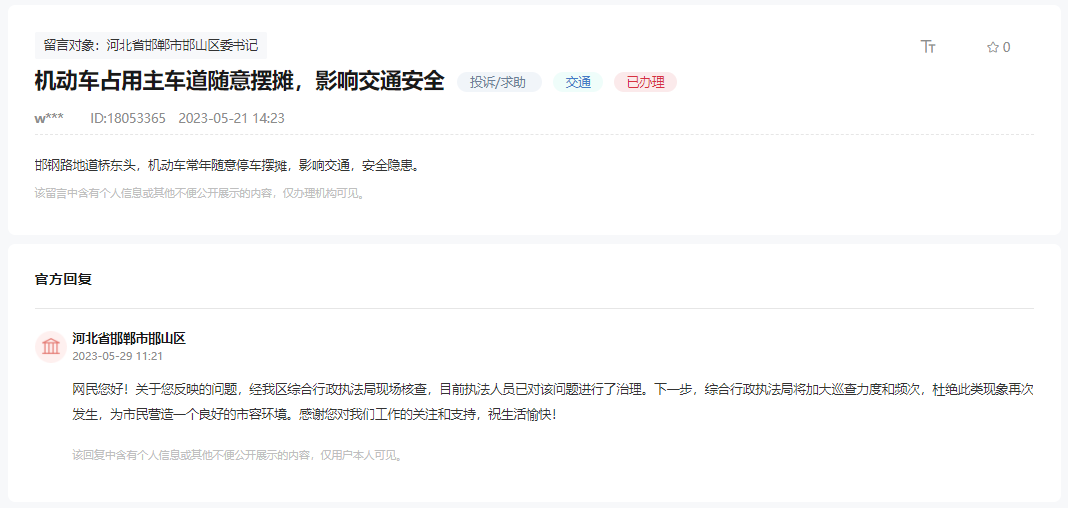Image resolution: width=1068 pixels, height=508 pixels.
Task: Click the reply date 2023-05-29 11:21
Action: pos(117,356)
